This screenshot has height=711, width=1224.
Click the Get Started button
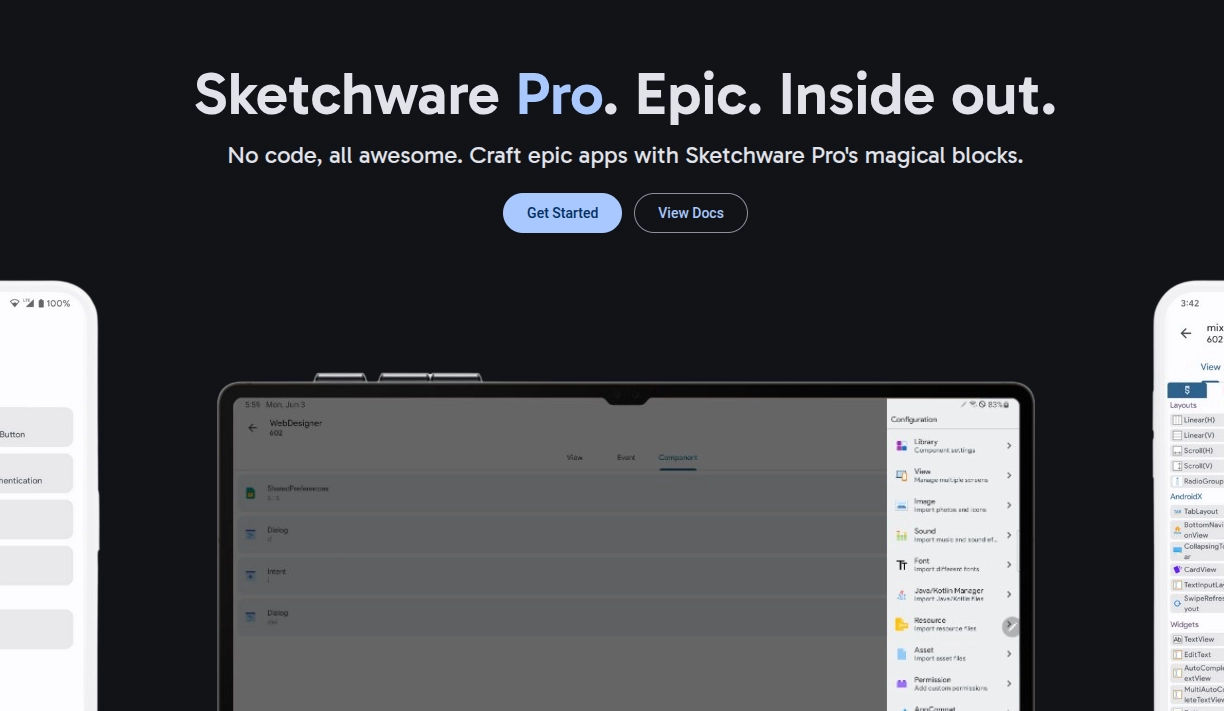tap(562, 213)
